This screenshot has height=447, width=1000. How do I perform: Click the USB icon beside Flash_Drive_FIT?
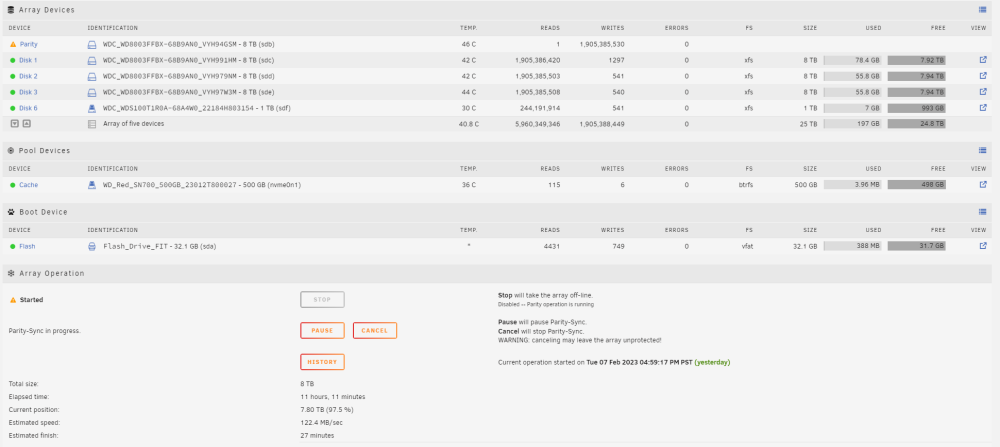92,246
